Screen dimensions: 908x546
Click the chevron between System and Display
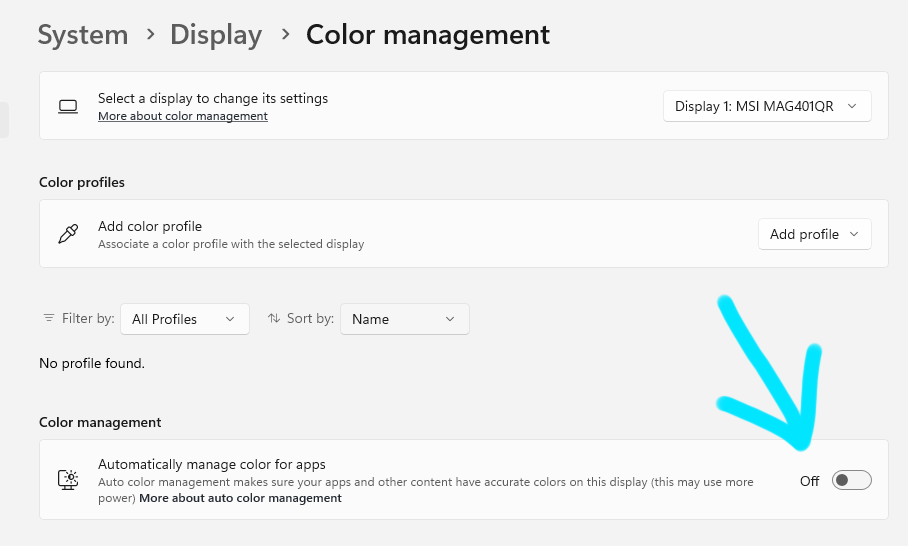click(x=150, y=34)
